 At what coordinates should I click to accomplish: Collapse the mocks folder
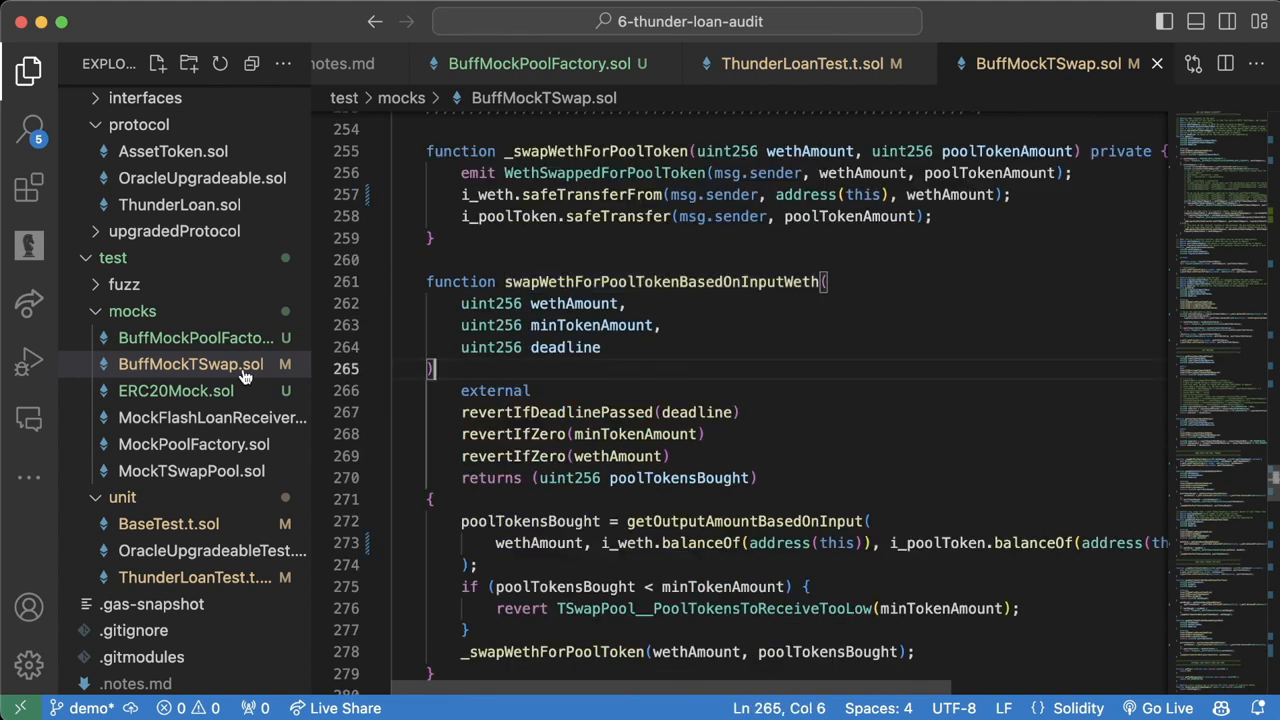point(132,311)
